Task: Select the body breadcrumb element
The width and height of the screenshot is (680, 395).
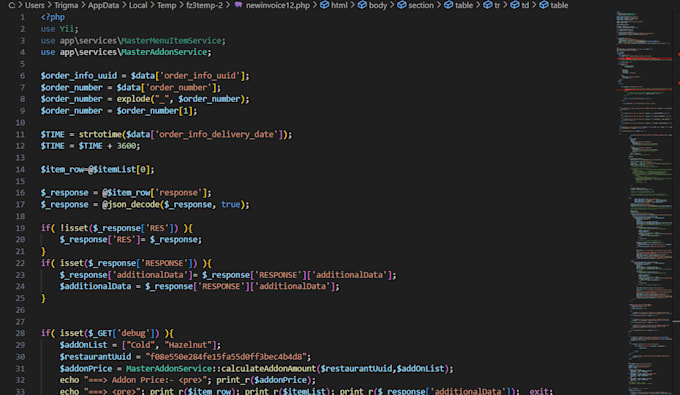Action: (x=378, y=5)
